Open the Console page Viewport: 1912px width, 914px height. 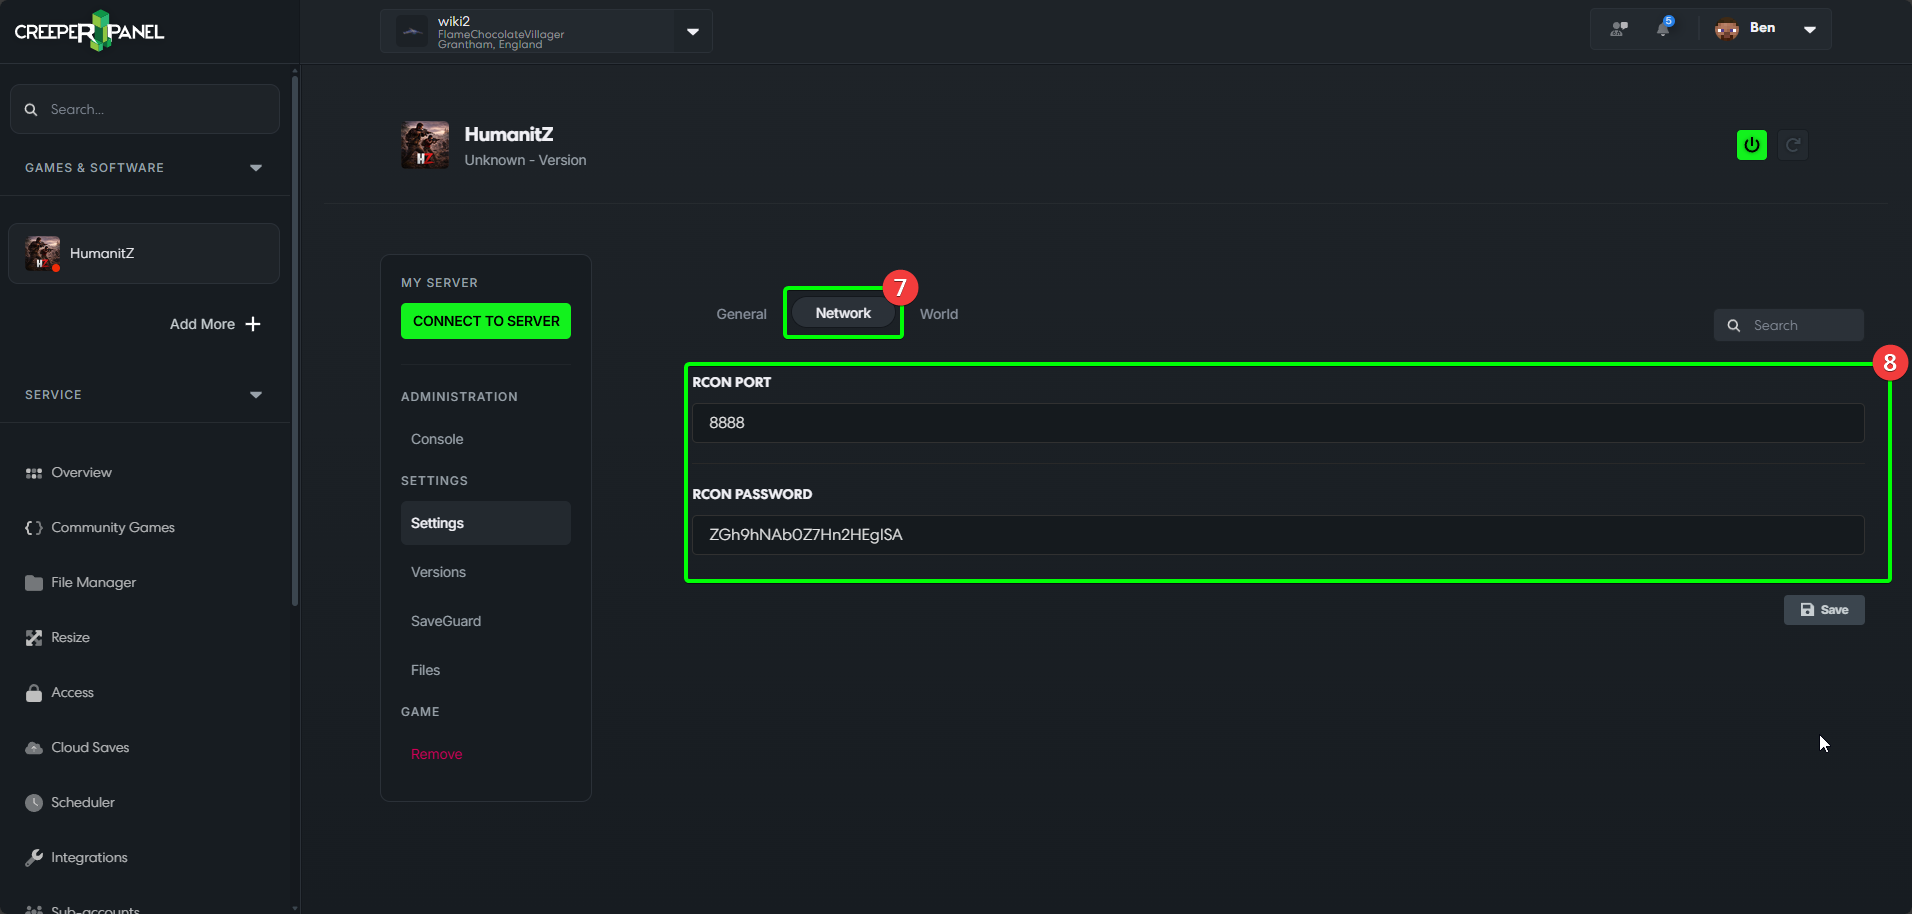(x=437, y=439)
